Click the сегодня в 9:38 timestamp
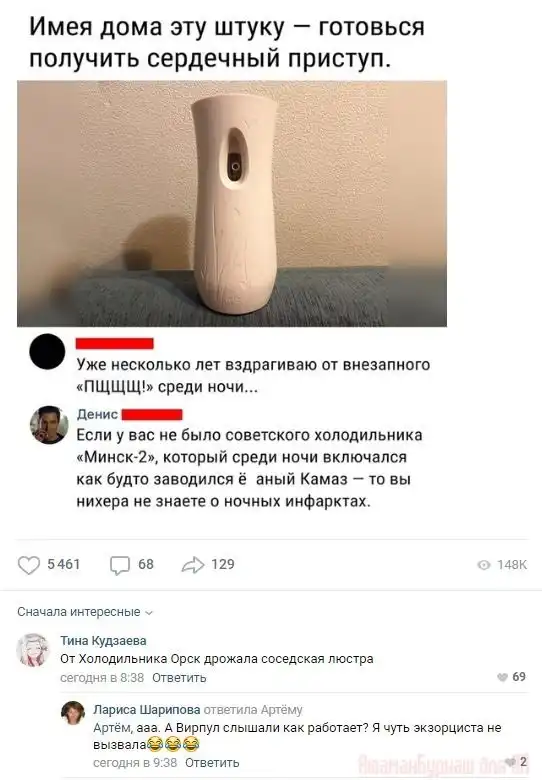 135,763
